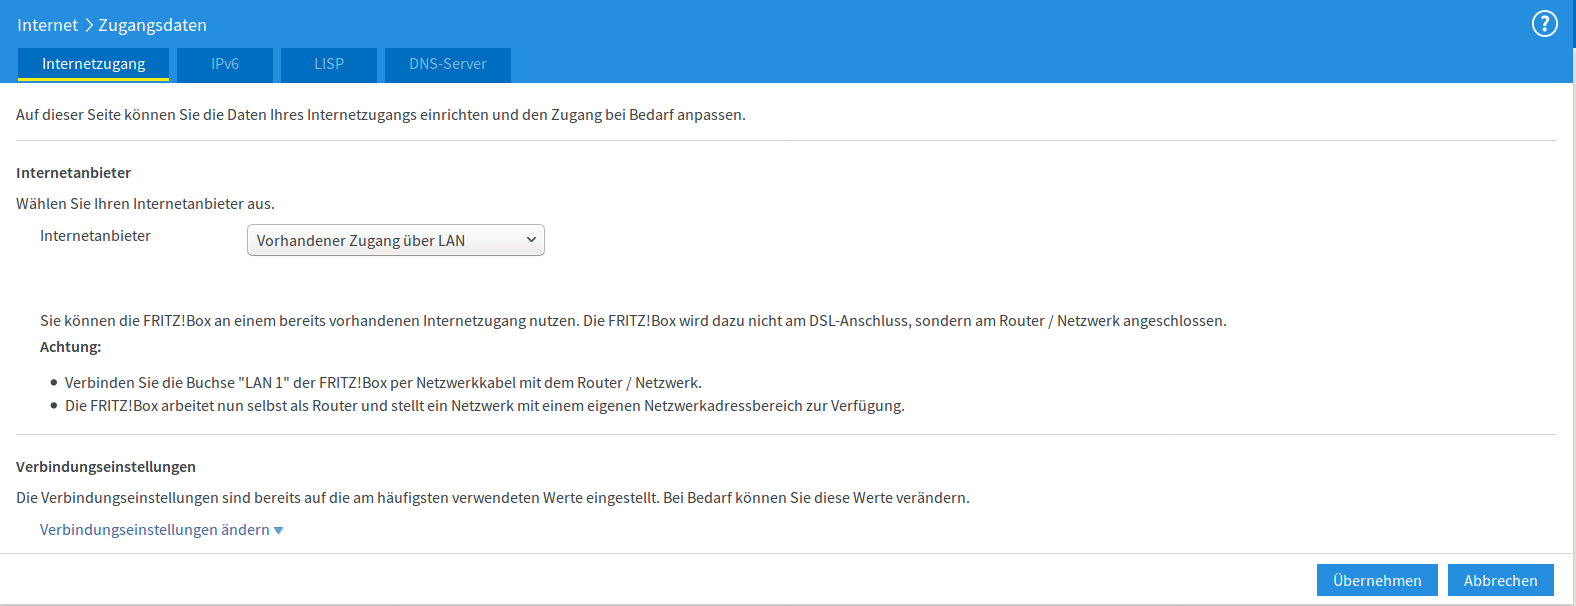Open the IPv6 tab

point(225,64)
